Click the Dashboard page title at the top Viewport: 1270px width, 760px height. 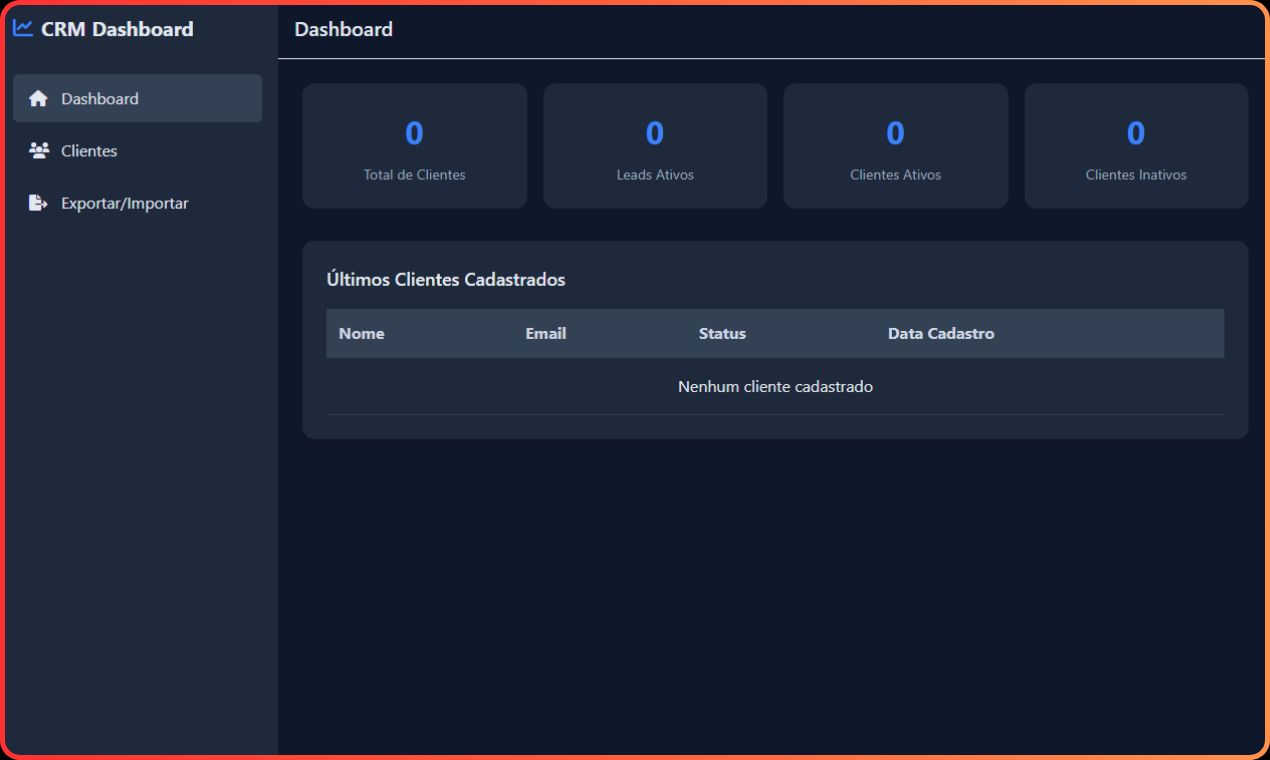point(343,29)
